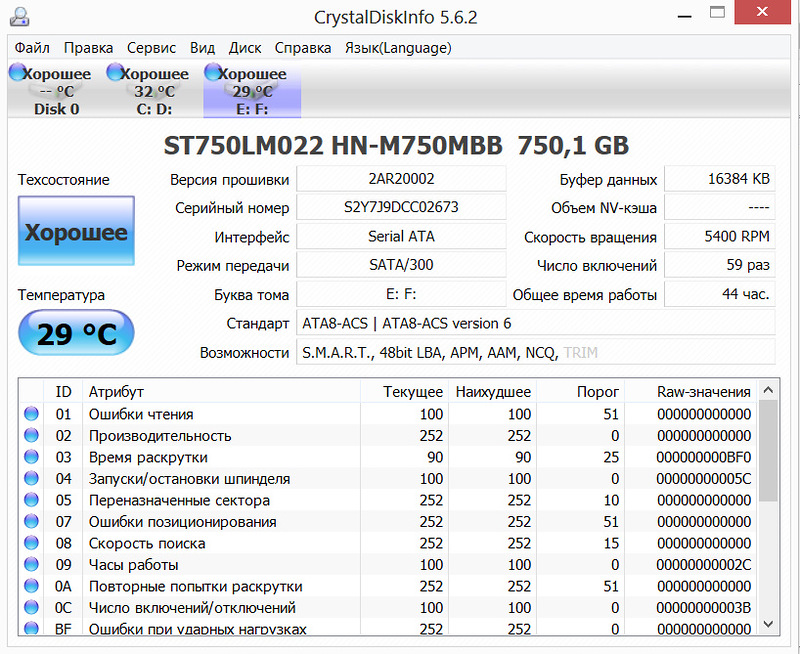The image size is (800, 654).
Task: Click the serial number field S2Y7J9DCC02673
Action: pyautogui.click(x=402, y=208)
